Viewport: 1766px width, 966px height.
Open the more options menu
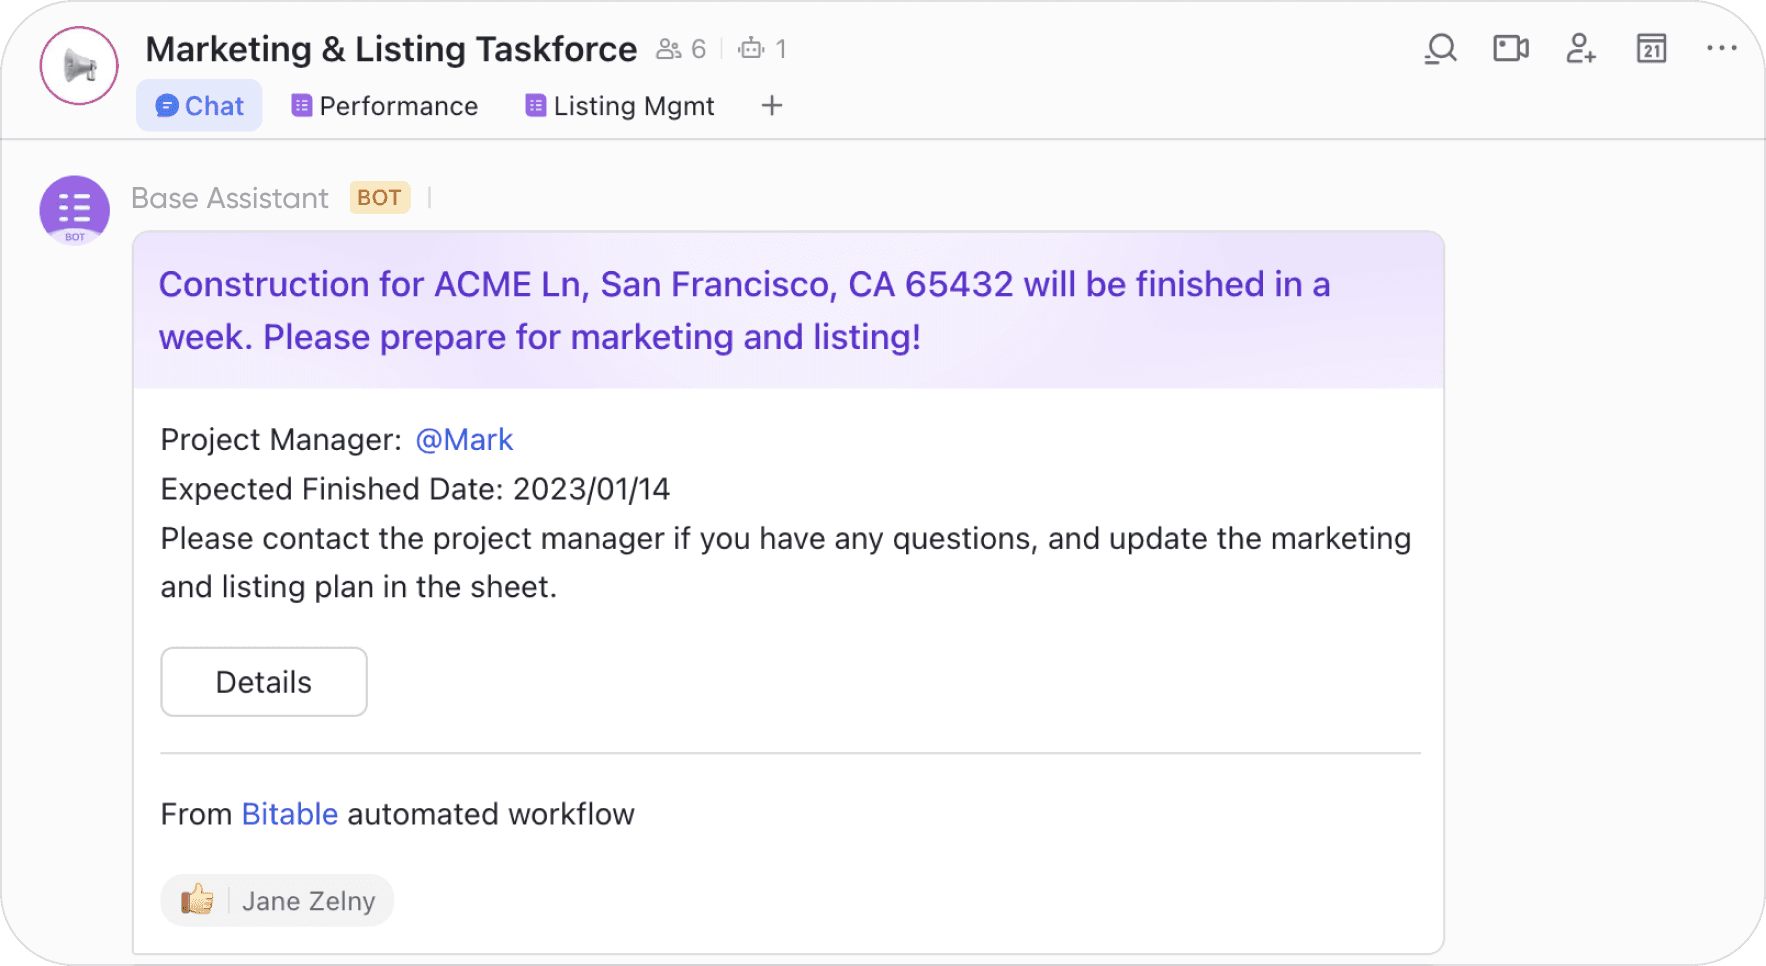[x=1721, y=49]
